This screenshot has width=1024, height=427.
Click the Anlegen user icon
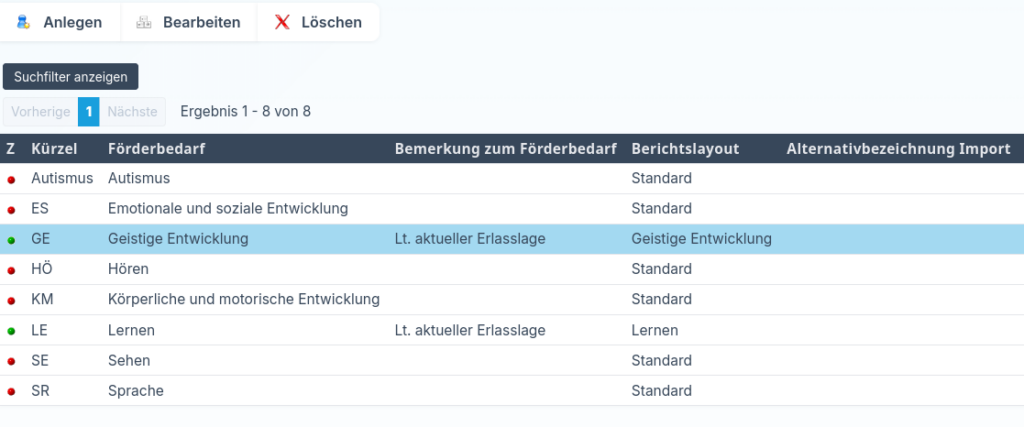23,22
